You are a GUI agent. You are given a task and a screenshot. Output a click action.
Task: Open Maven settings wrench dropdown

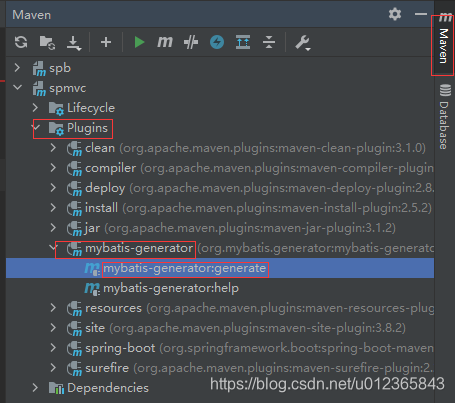(x=303, y=43)
